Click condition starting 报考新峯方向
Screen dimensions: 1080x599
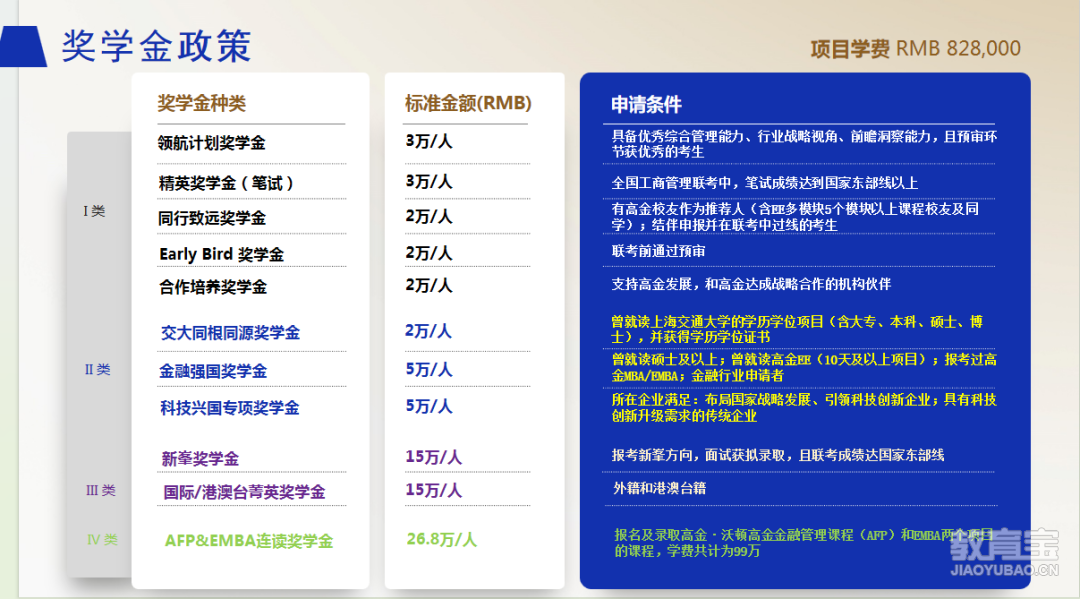(x=778, y=455)
